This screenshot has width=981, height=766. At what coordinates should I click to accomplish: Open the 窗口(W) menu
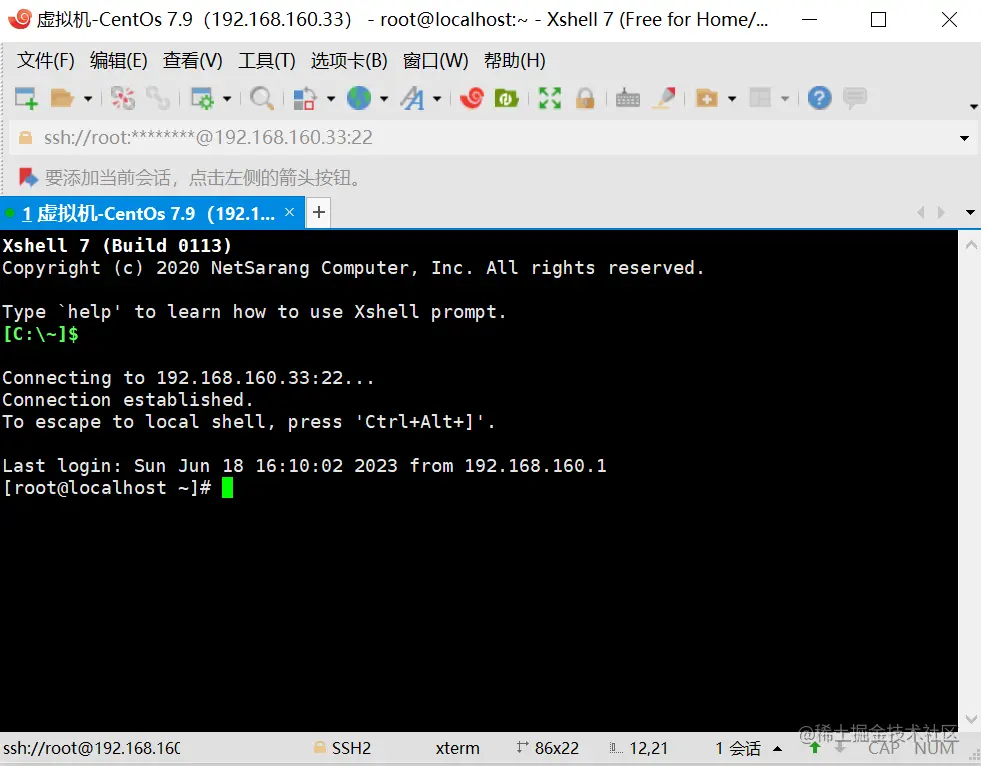pos(435,61)
